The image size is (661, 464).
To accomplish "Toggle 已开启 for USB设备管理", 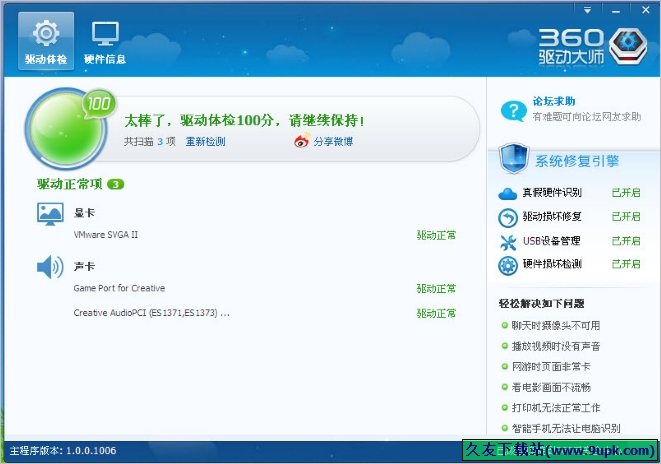I will (x=626, y=241).
